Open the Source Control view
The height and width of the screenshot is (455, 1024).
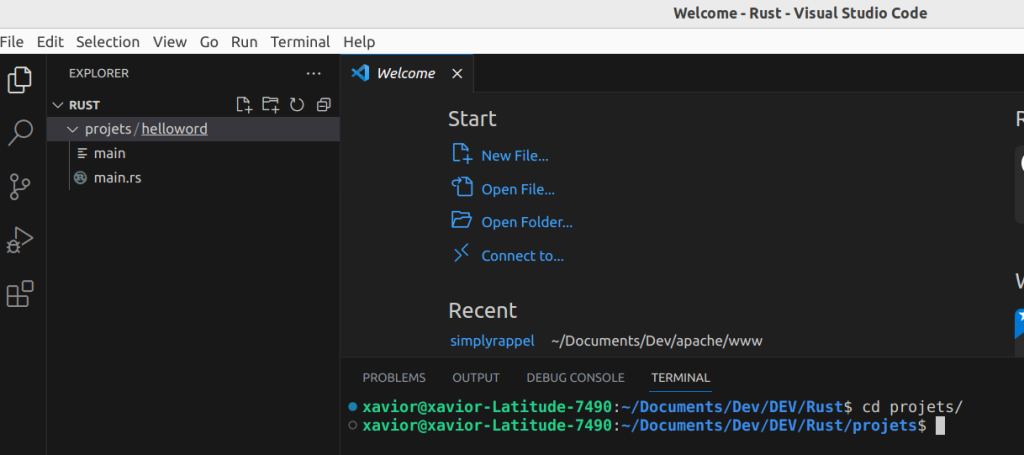(20, 187)
